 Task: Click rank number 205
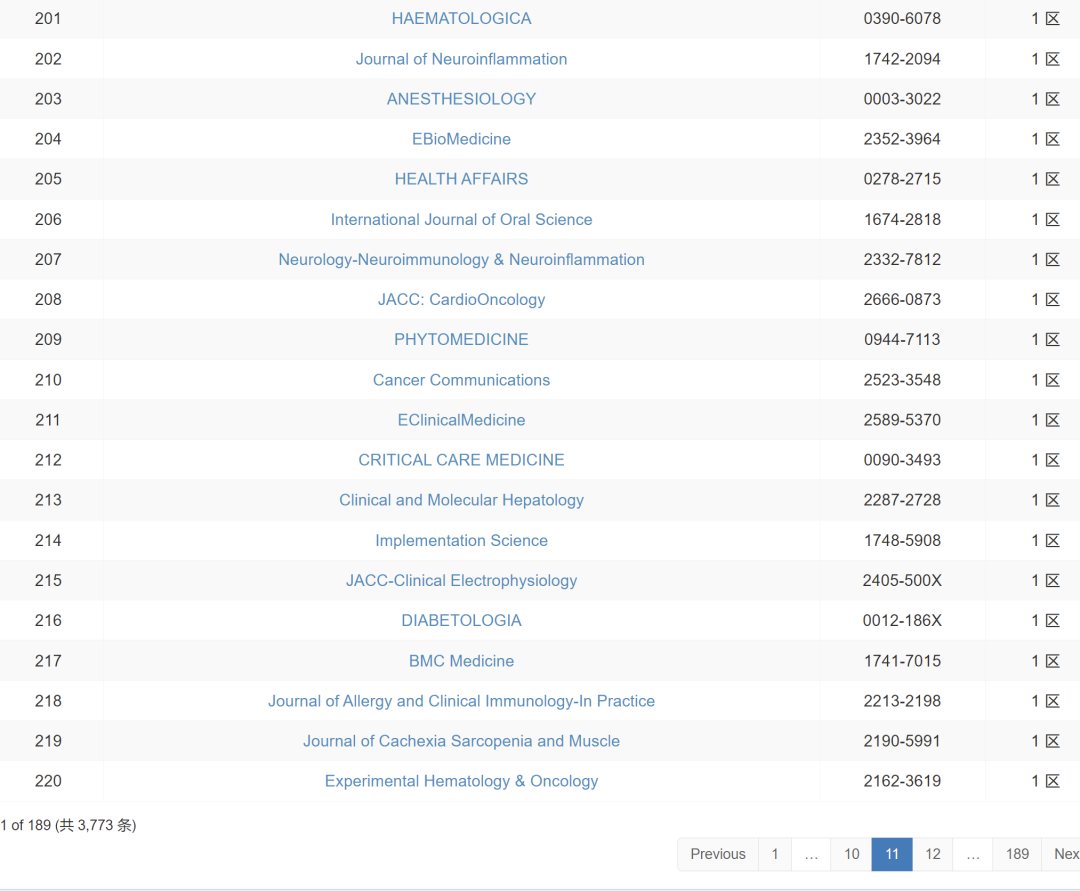point(48,179)
